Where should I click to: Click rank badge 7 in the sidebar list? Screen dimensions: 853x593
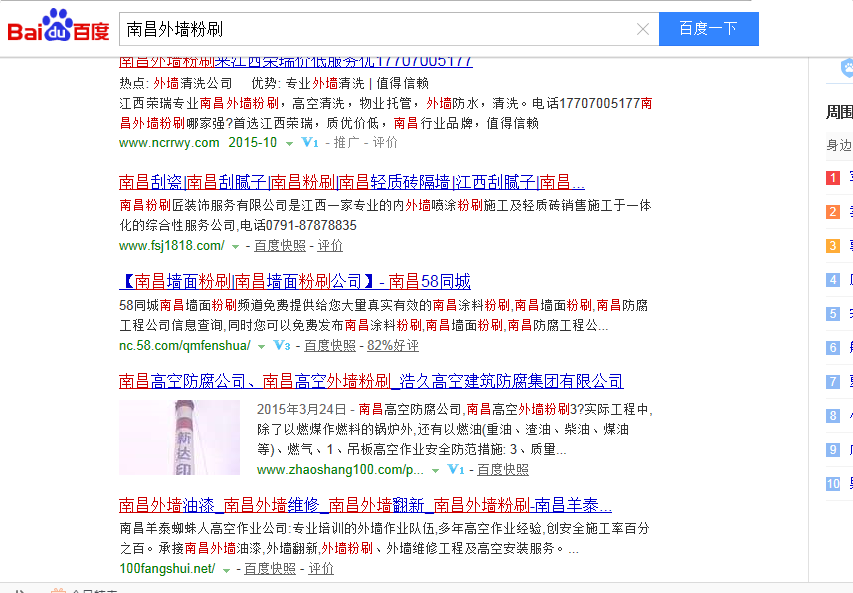[833, 382]
